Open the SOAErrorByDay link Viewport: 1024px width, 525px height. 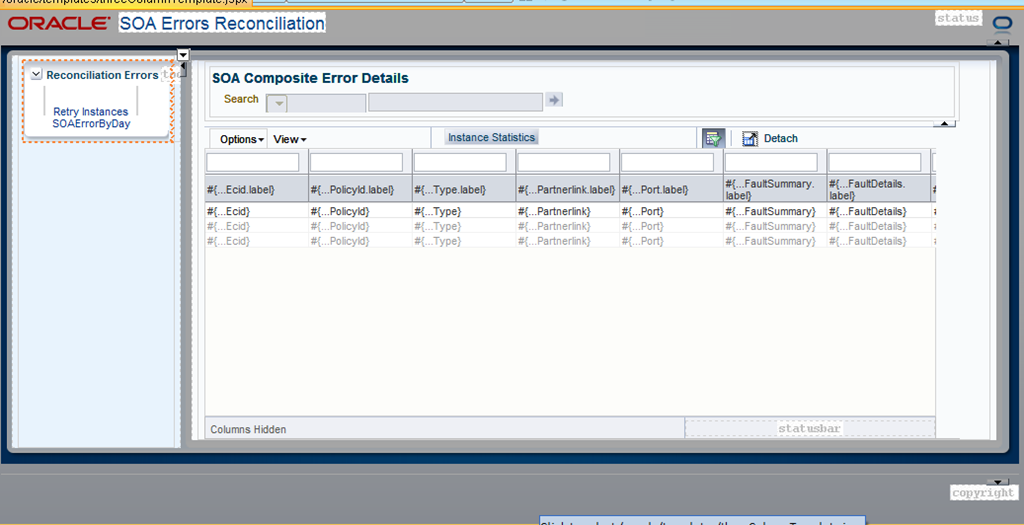pos(91,123)
